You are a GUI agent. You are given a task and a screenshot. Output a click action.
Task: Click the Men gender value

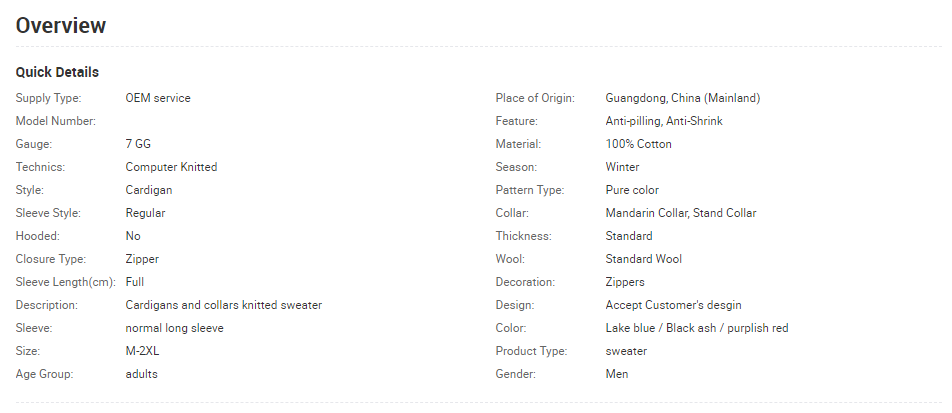click(616, 374)
